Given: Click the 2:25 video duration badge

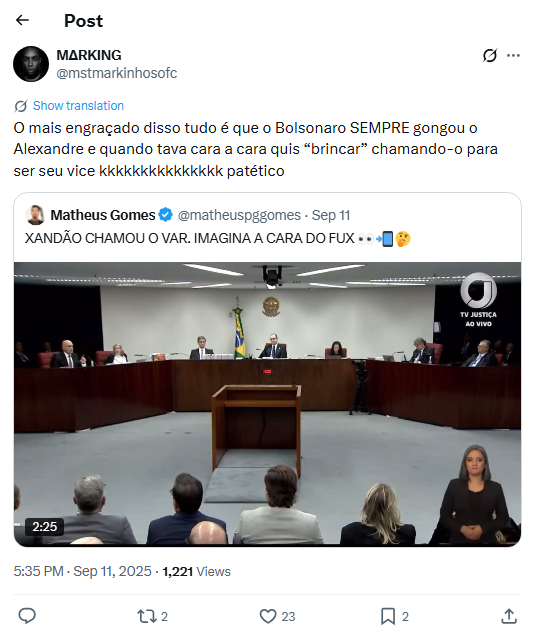Looking at the screenshot, I should [x=44, y=526].
